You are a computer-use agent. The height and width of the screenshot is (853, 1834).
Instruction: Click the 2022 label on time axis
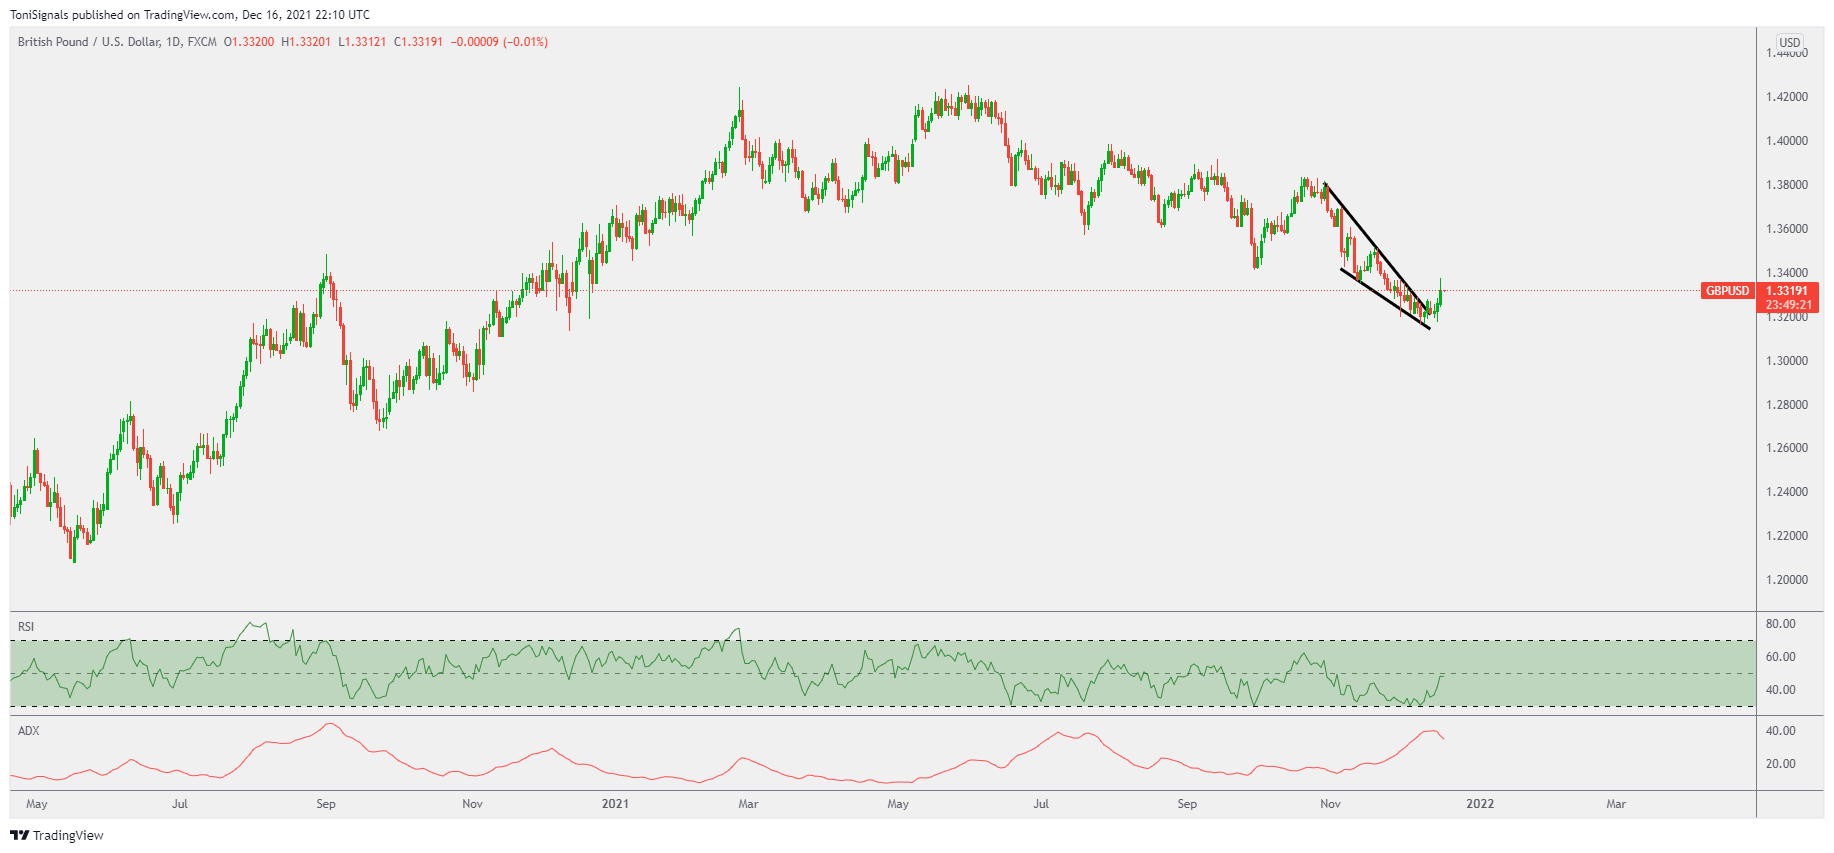click(x=1480, y=804)
